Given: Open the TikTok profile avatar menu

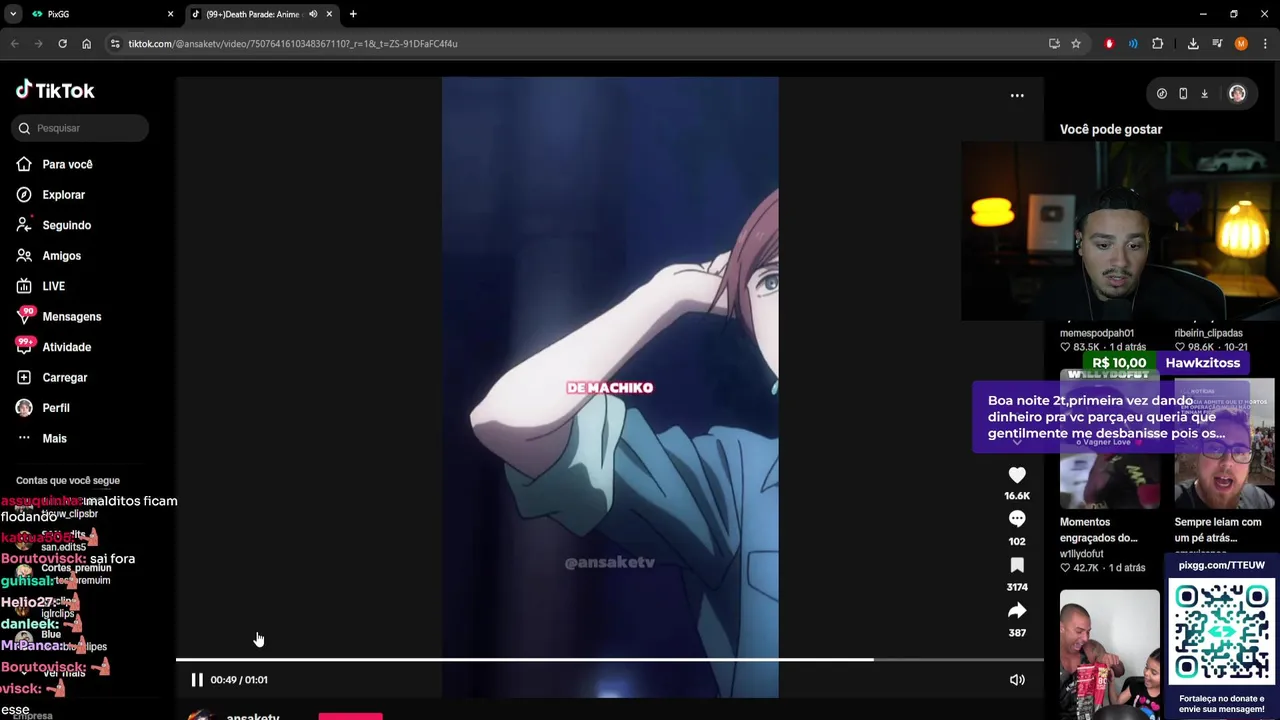Looking at the screenshot, I should coord(1237,94).
